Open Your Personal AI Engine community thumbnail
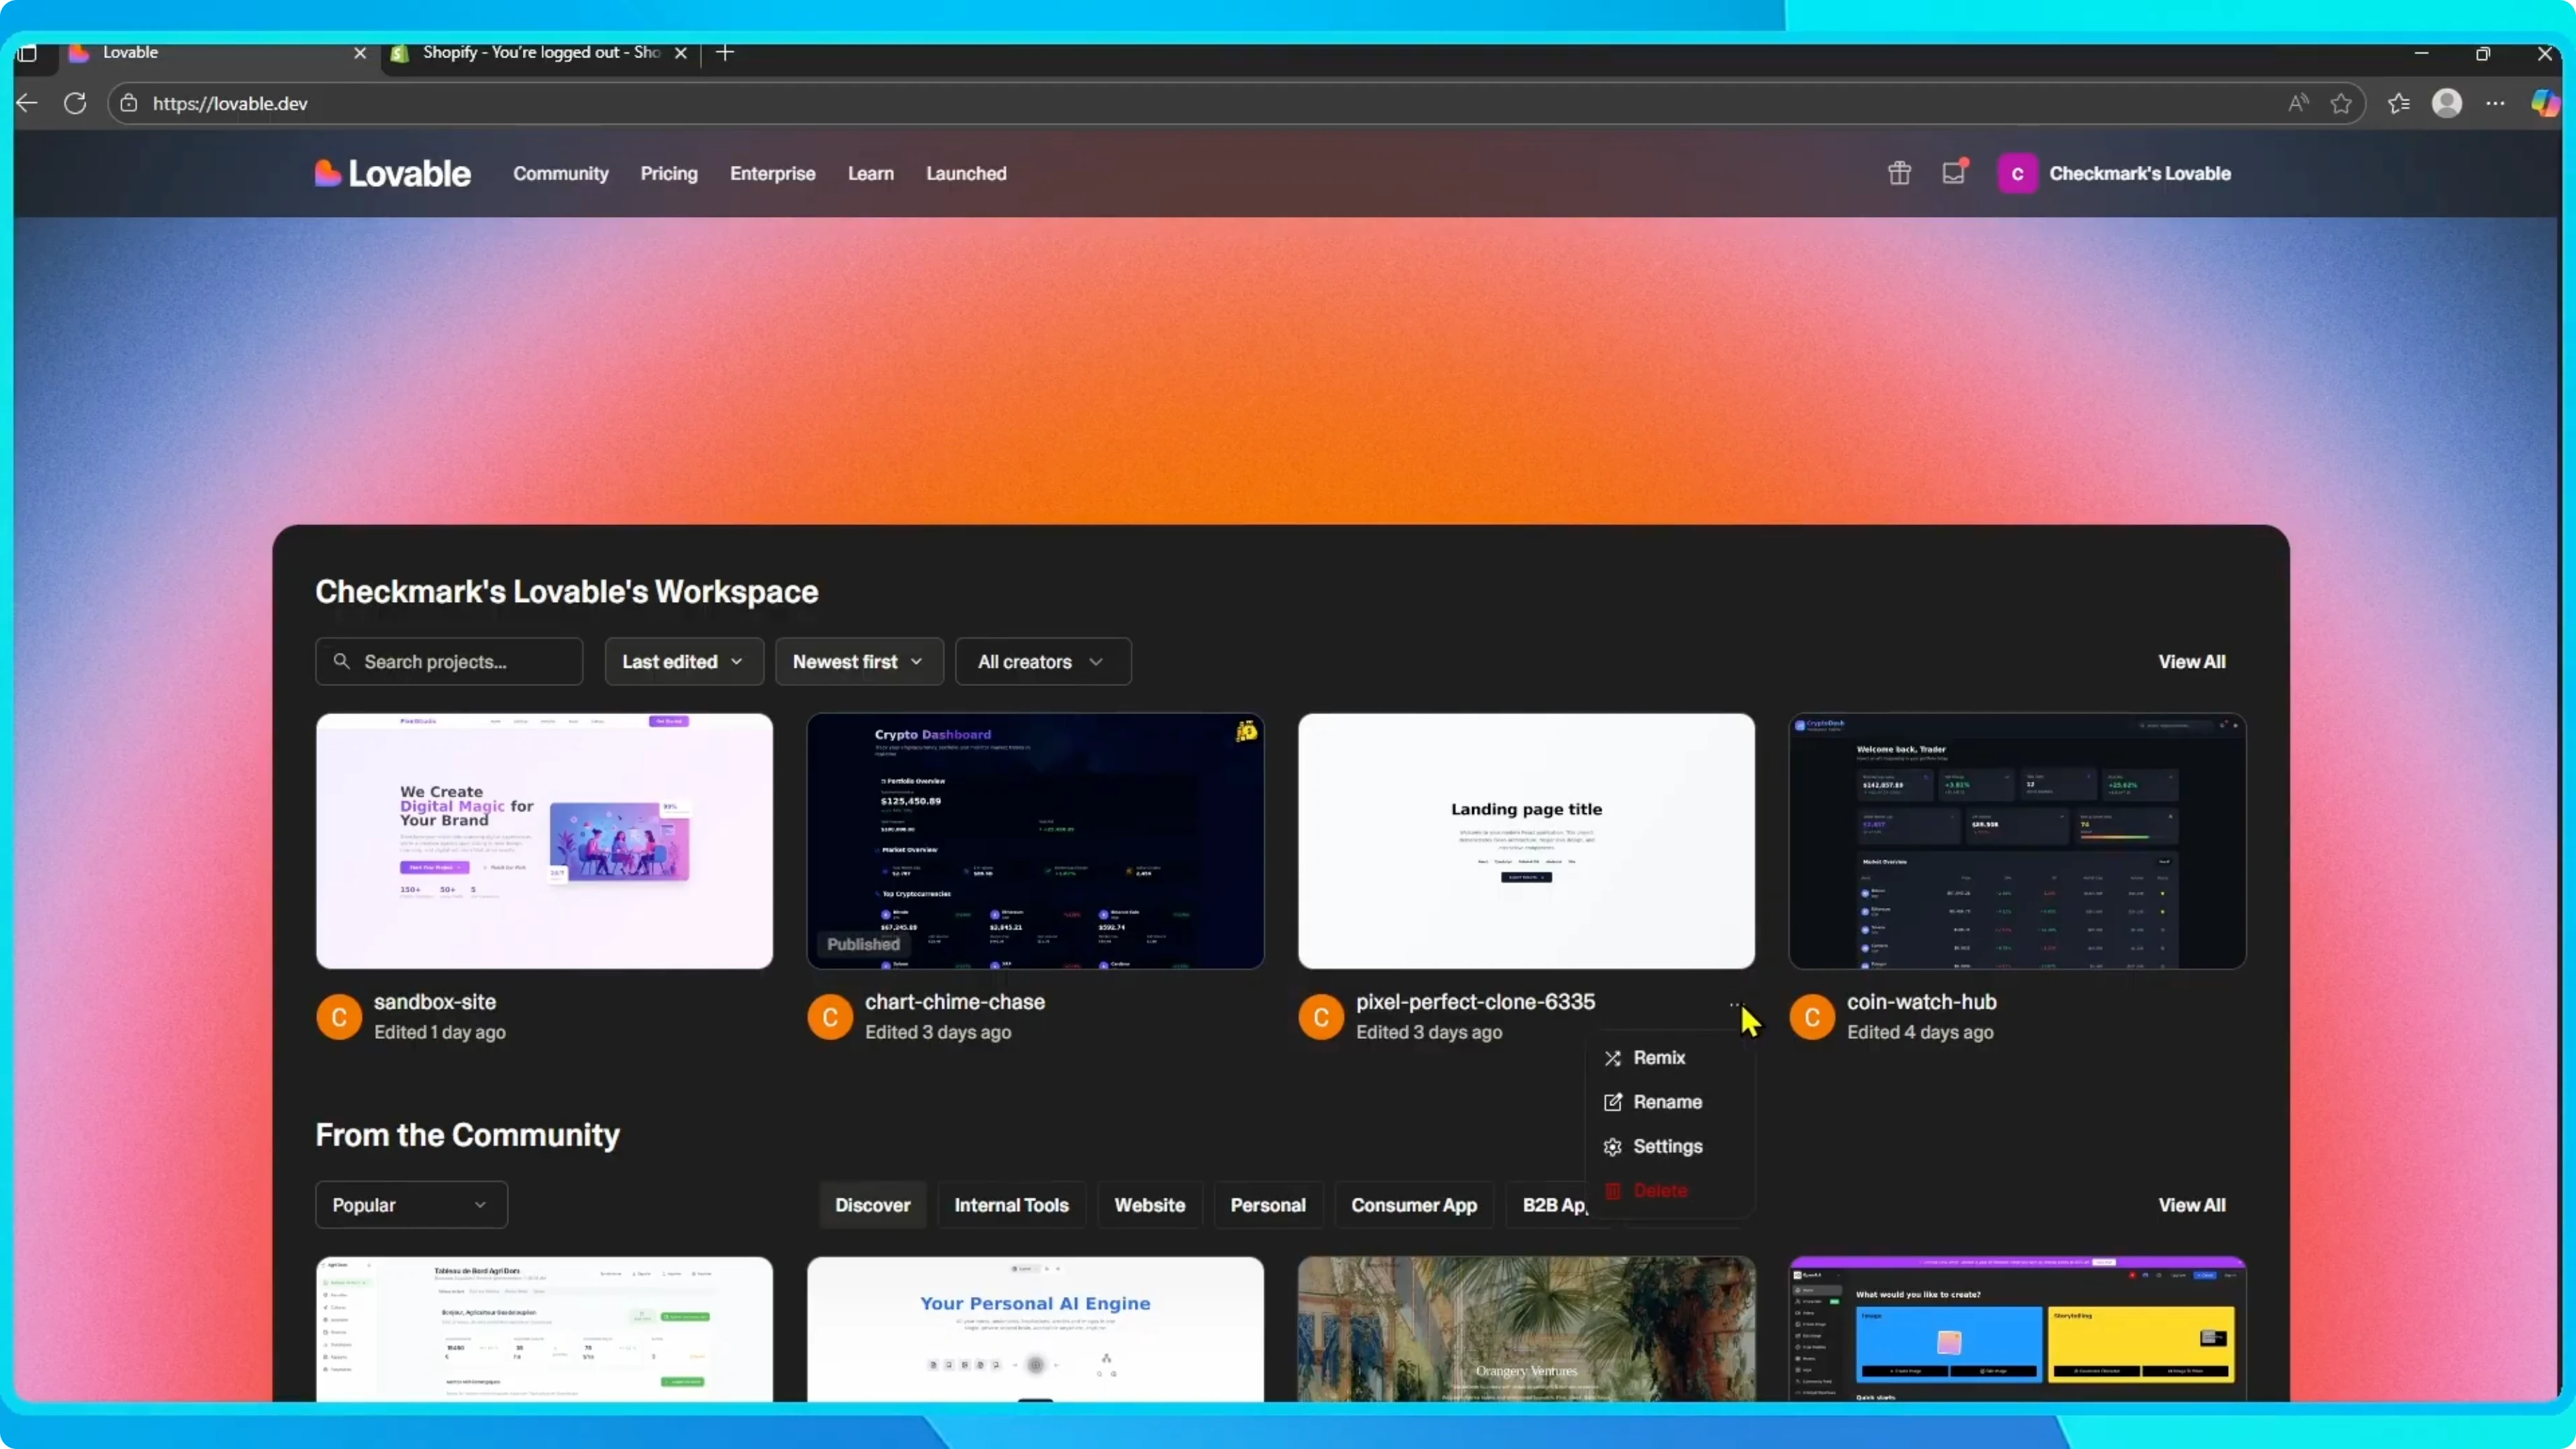Viewport: 2576px width, 1449px height. point(1035,1329)
